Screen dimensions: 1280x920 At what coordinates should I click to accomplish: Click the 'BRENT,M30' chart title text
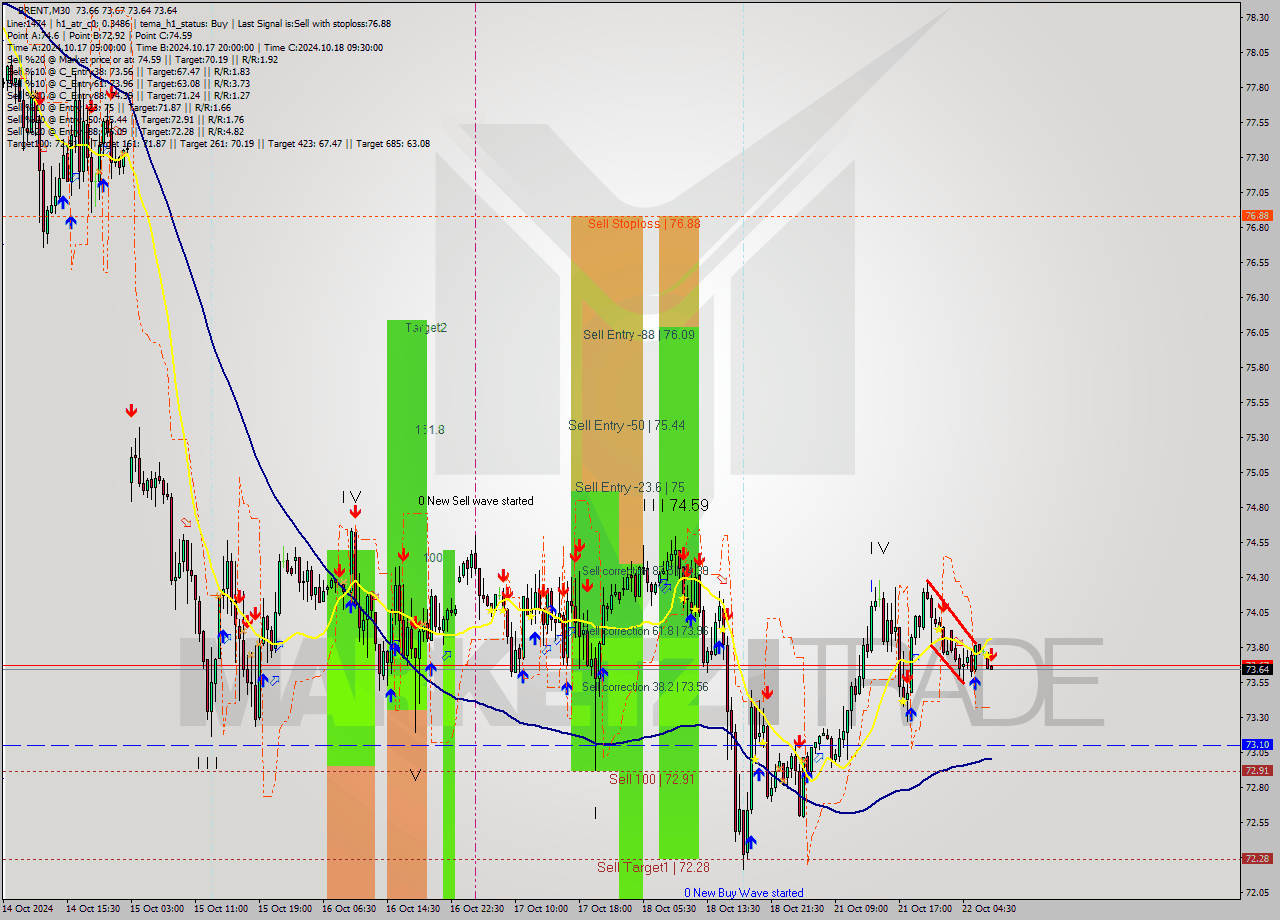[44, 11]
